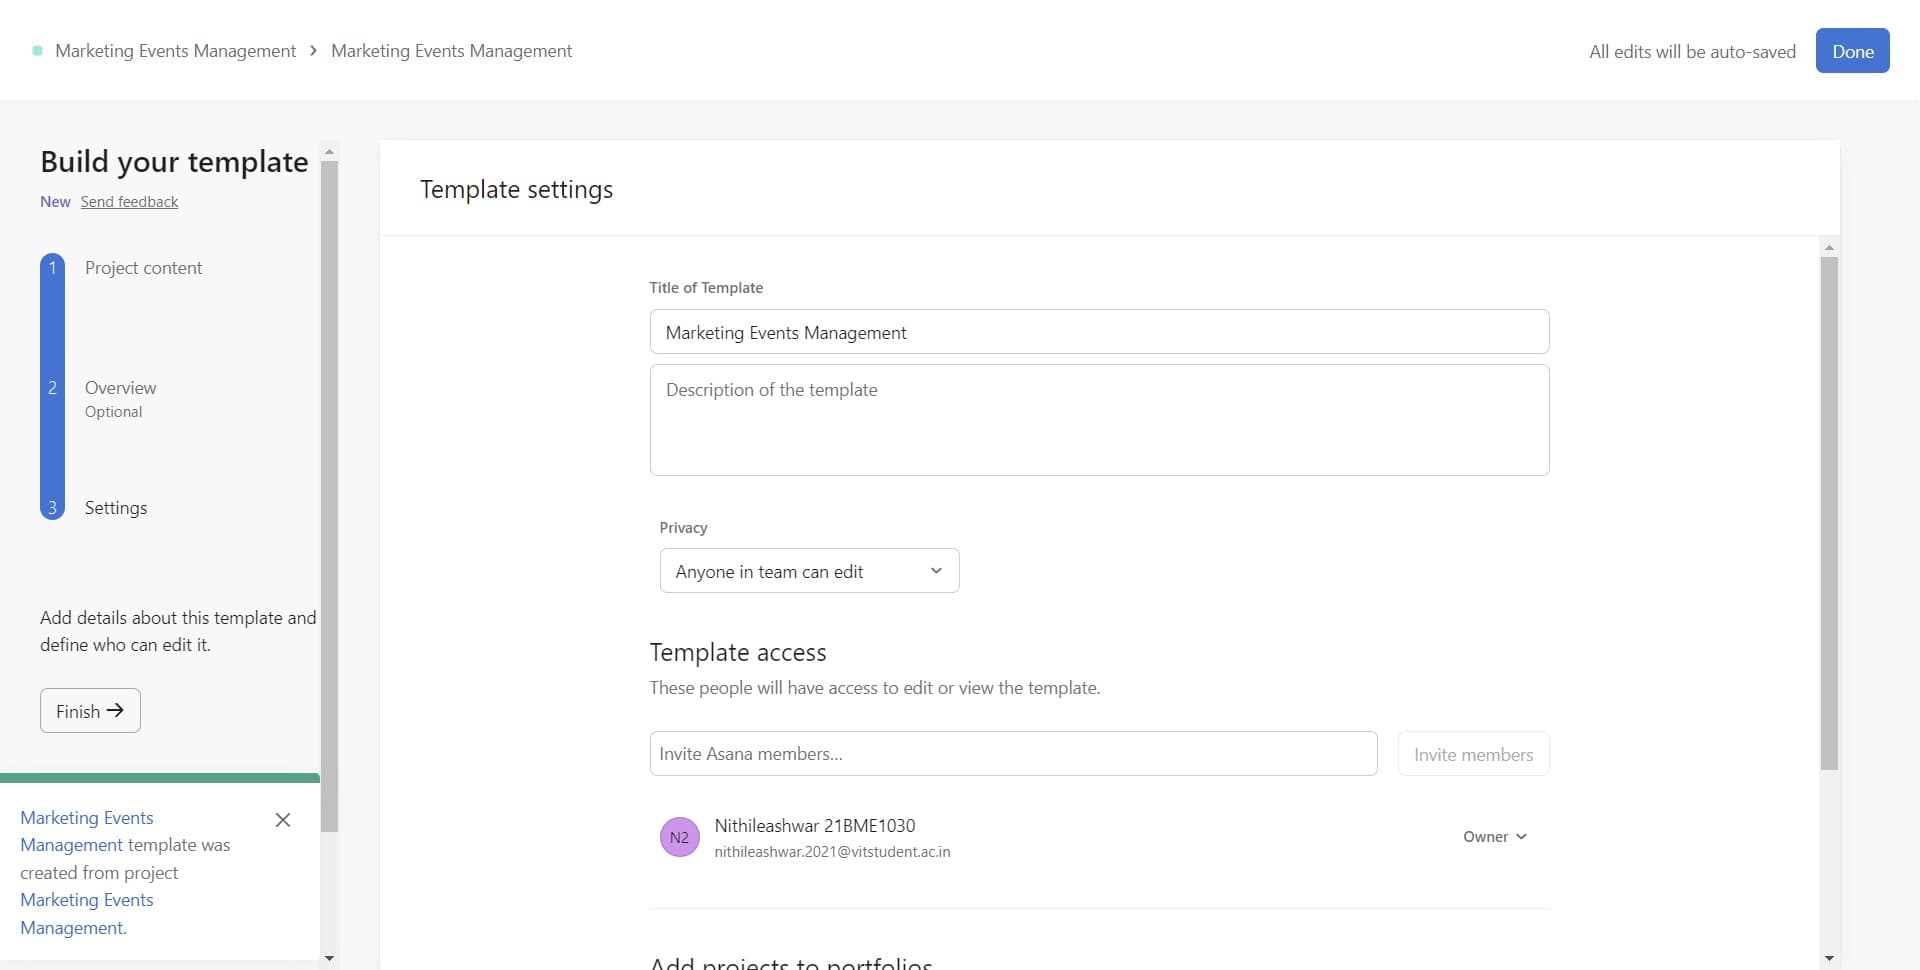This screenshot has width=1920, height=970.
Task: Open the Send feedback link
Action: 129,201
